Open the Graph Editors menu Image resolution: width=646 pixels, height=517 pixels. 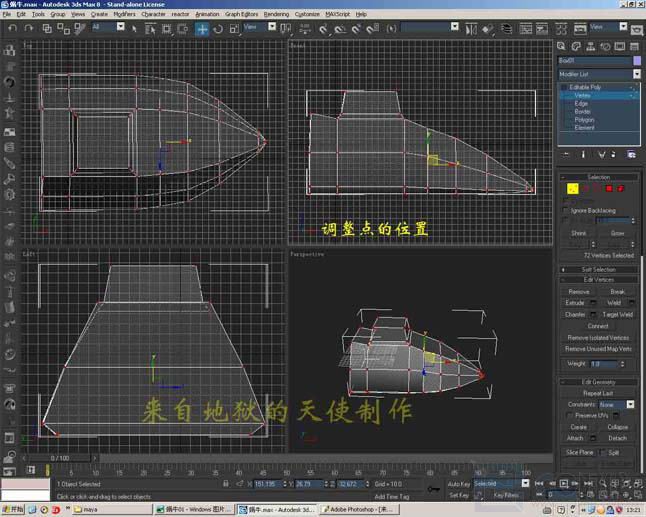pyautogui.click(x=241, y=14)
